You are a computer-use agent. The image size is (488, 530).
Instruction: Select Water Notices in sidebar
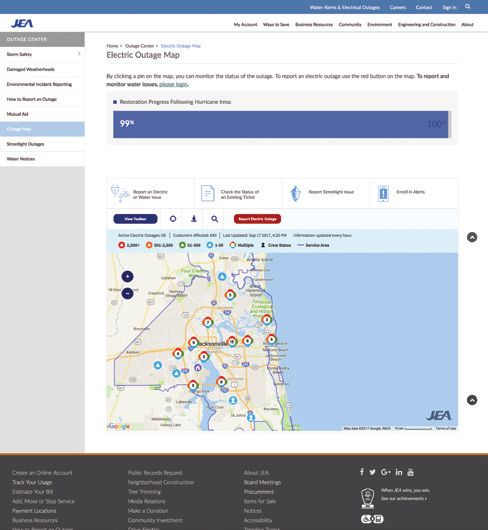coord(42,159)
